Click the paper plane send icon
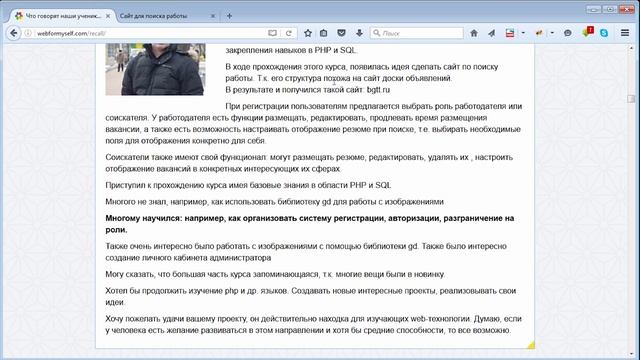Image resolution: width=640 pixels, height=360 pixels. click(x=491, y=33)
